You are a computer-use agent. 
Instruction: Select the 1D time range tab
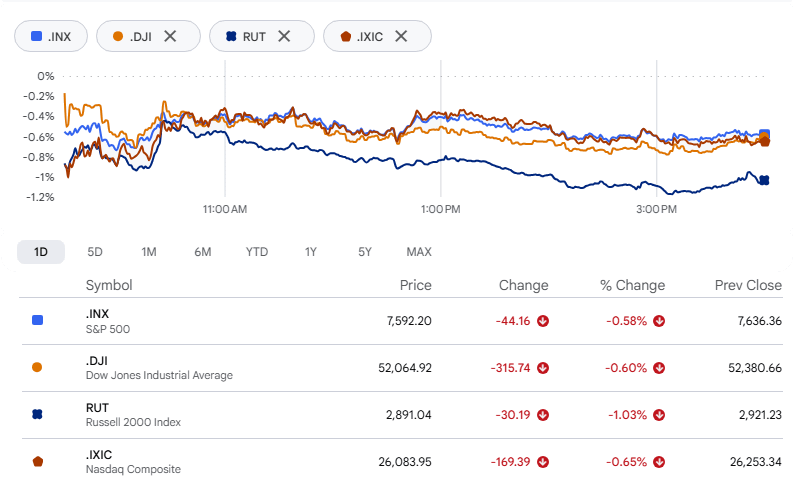[x=41, y=252]
